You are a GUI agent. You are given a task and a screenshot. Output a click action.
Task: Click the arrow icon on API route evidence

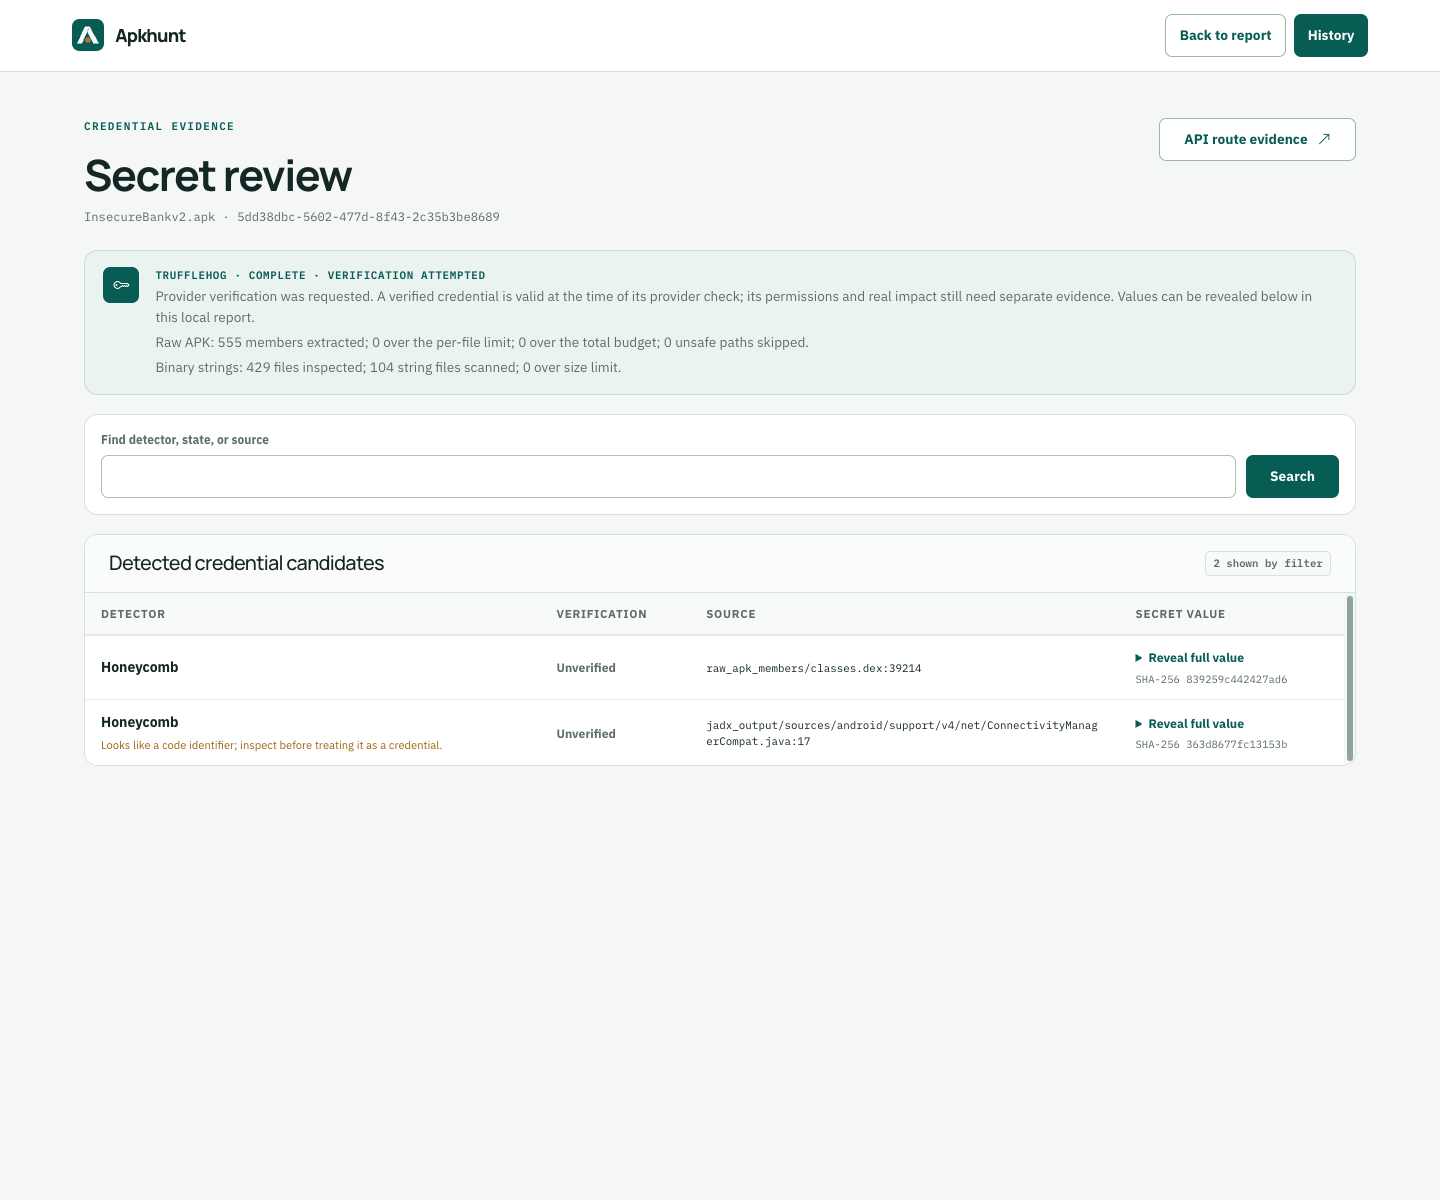1324,139
